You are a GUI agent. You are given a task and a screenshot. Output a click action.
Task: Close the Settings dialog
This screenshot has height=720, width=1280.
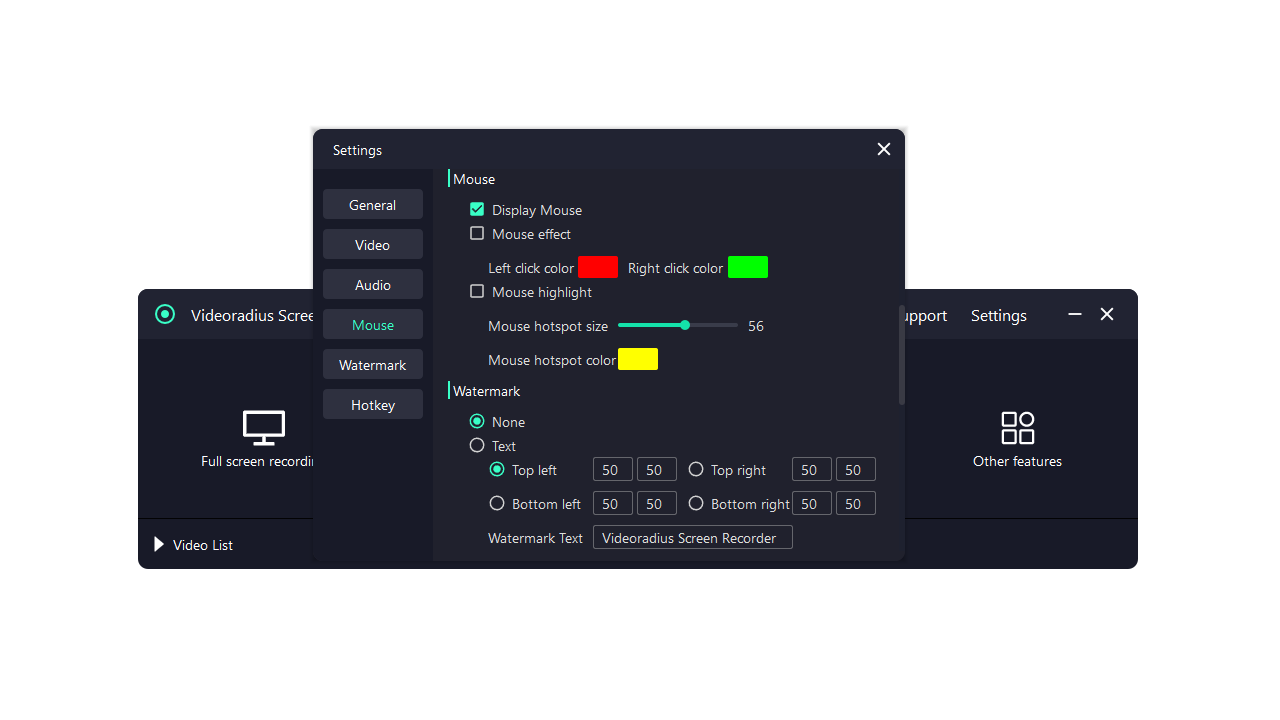(884, 149)
